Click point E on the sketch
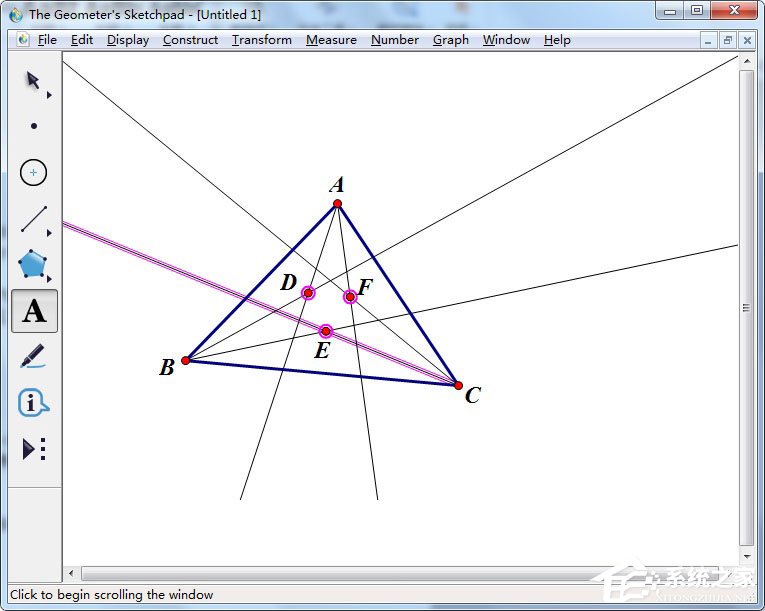Screen dimensions: 765x611 325,331
